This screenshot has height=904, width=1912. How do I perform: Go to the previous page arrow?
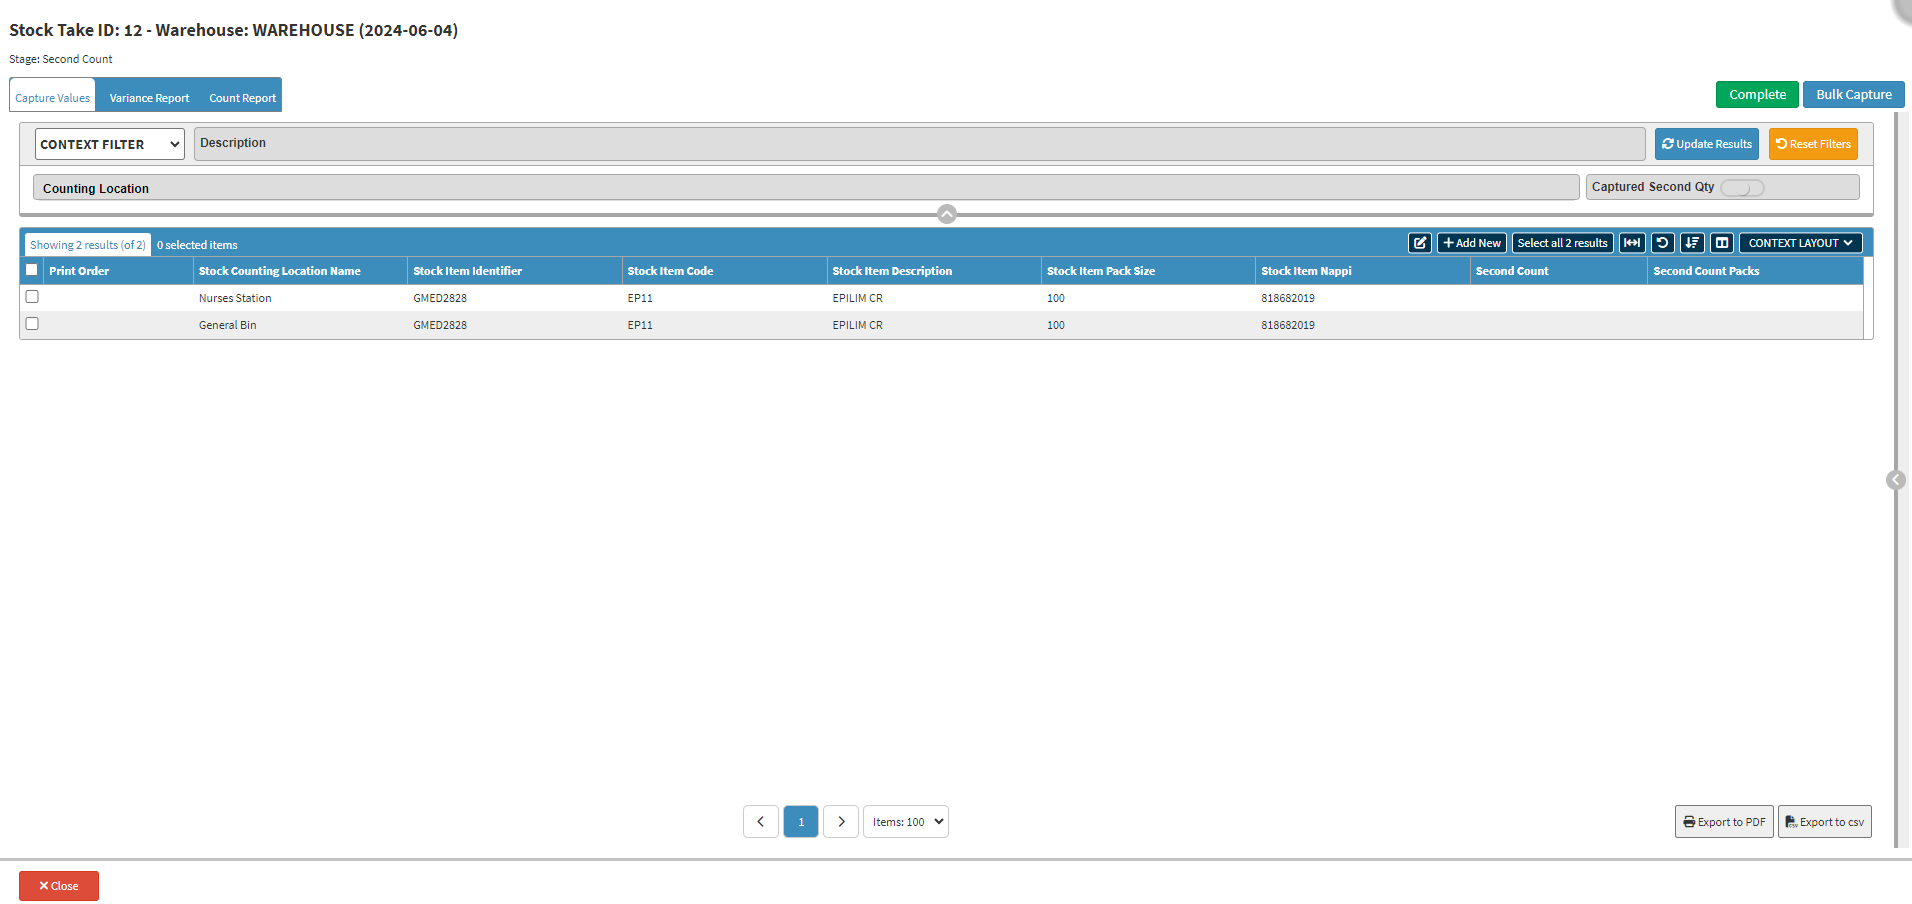(x=760, y=822)
